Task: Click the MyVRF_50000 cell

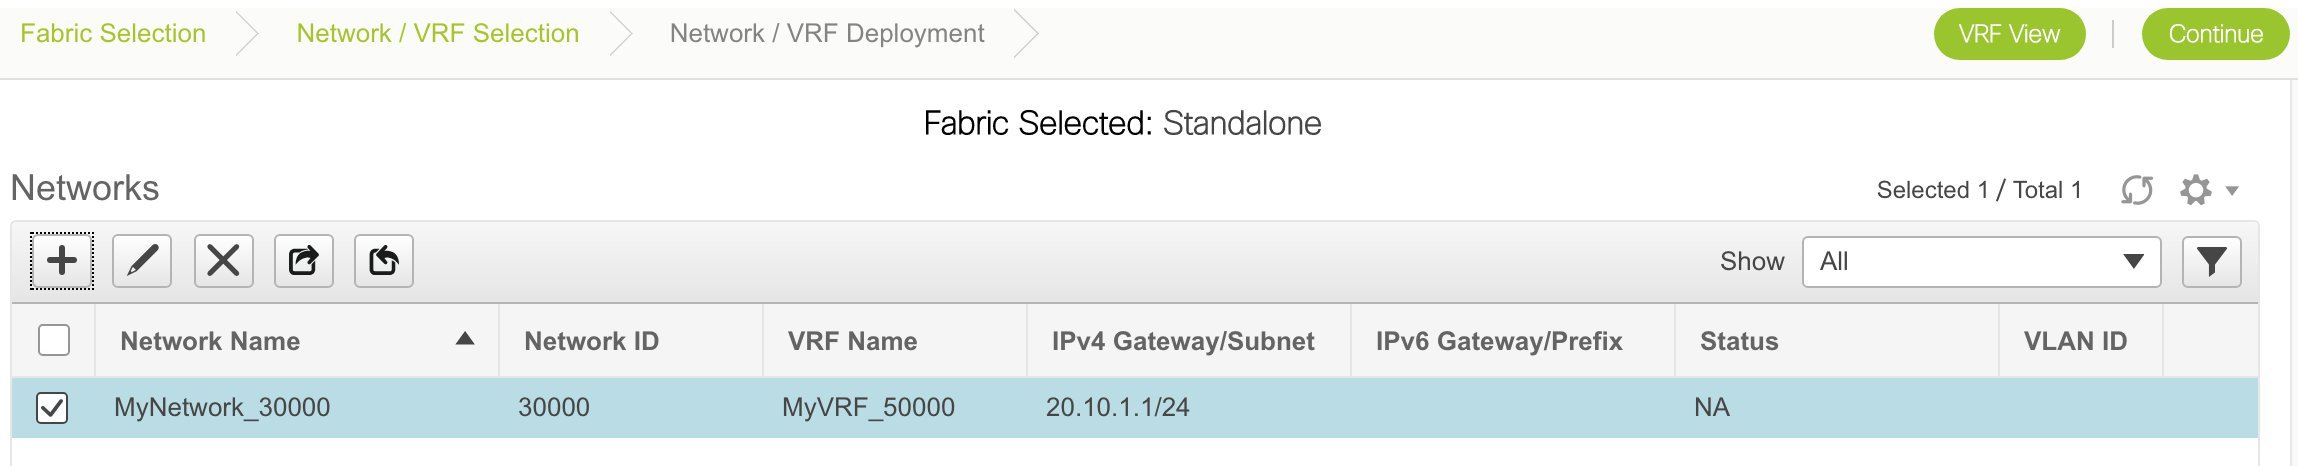Action: pos(868,407)
